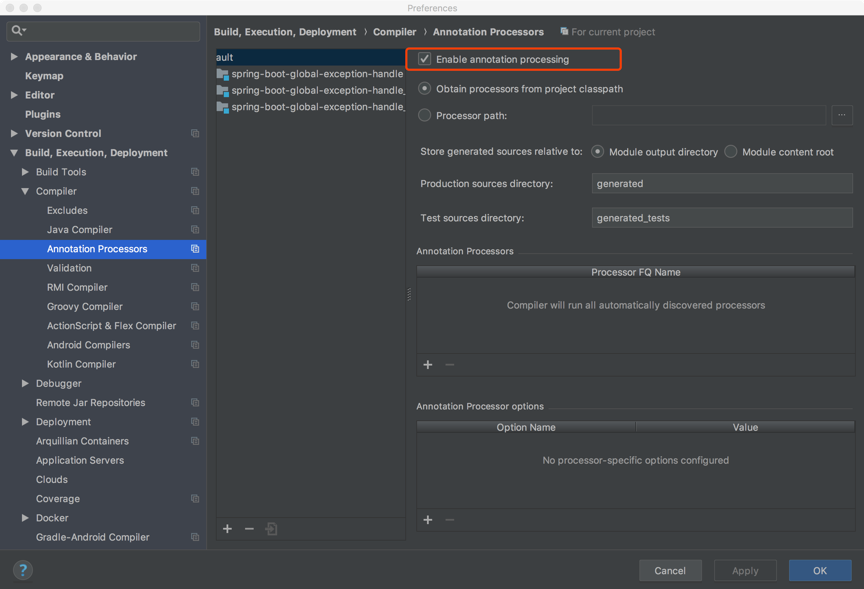The image size is (864, 589).
Task: Add a new profile with plus icon
Action: (228, 529)
